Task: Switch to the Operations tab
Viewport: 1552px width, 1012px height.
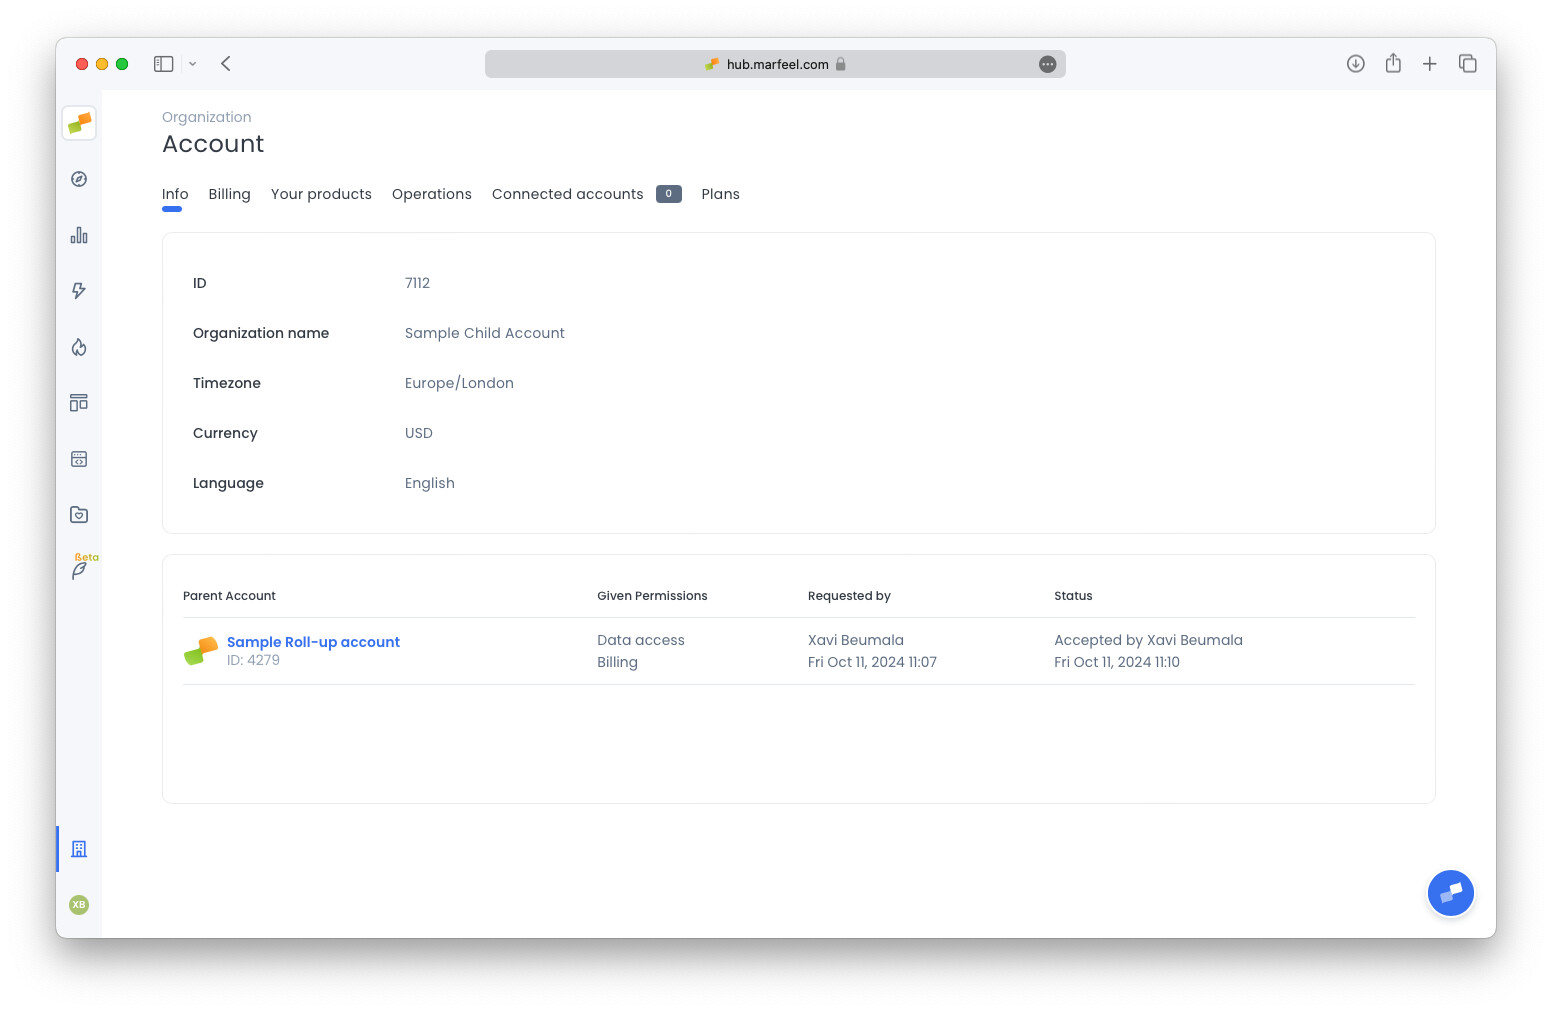Action: 431,194
